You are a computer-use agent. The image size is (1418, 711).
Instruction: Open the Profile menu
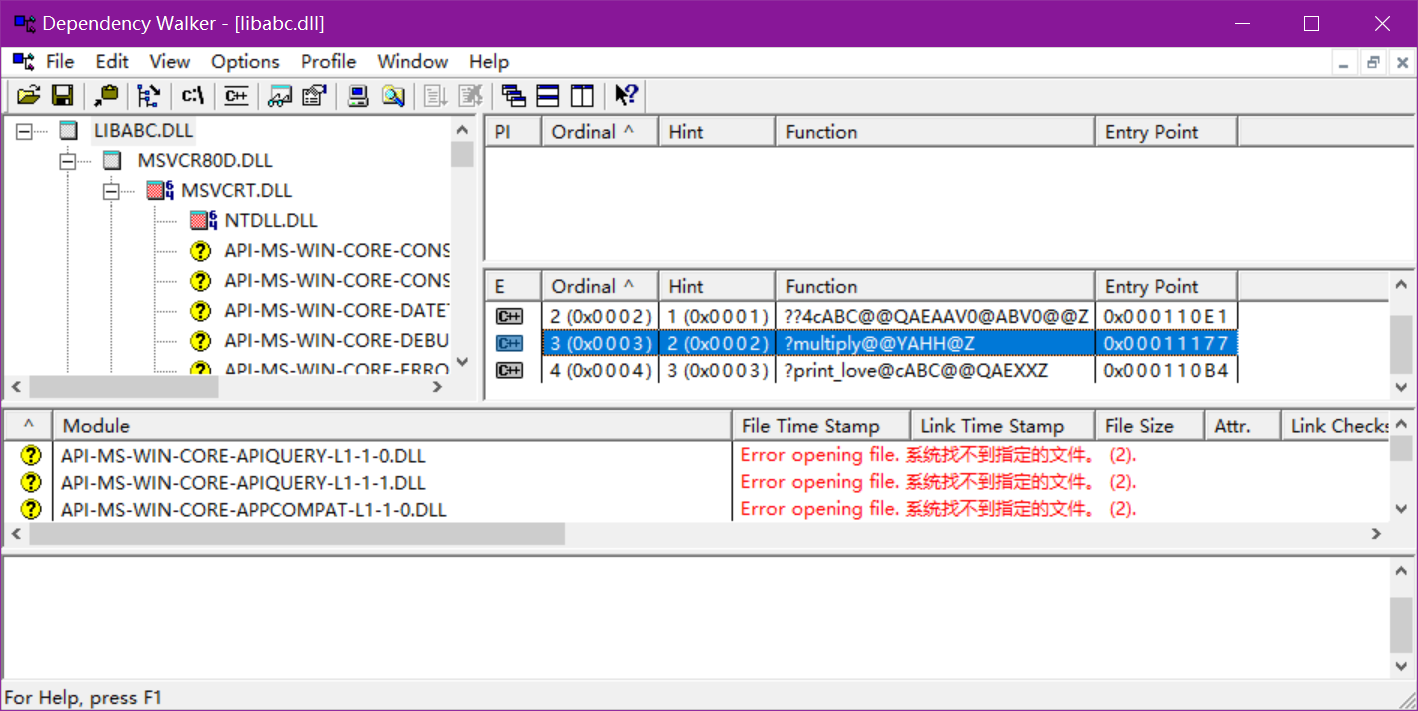tap(328, 61)
